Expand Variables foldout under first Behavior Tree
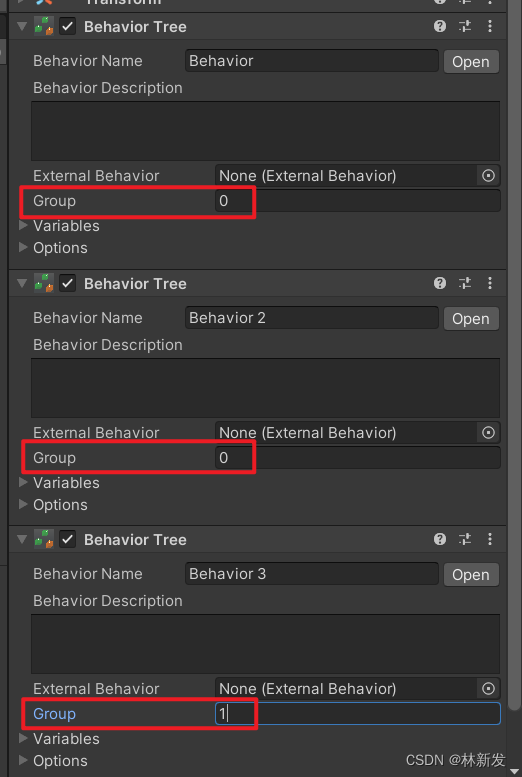522x777 pixels. click(x=23, y=225)
